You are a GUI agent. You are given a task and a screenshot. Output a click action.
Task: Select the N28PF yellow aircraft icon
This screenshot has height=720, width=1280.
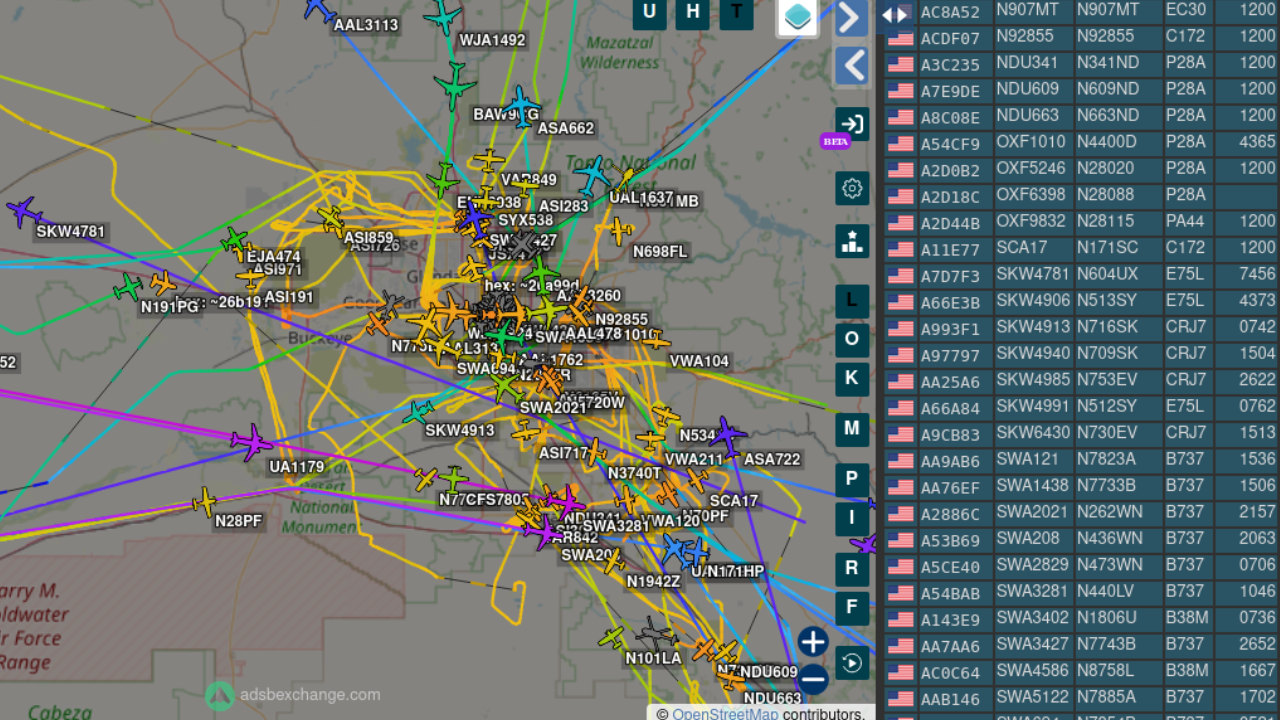(x=204, y=501)
